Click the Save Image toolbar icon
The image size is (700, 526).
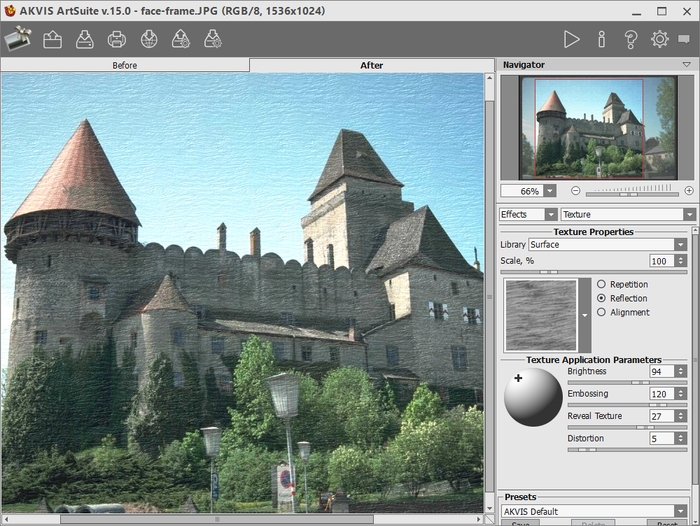(x=84, y=39)
